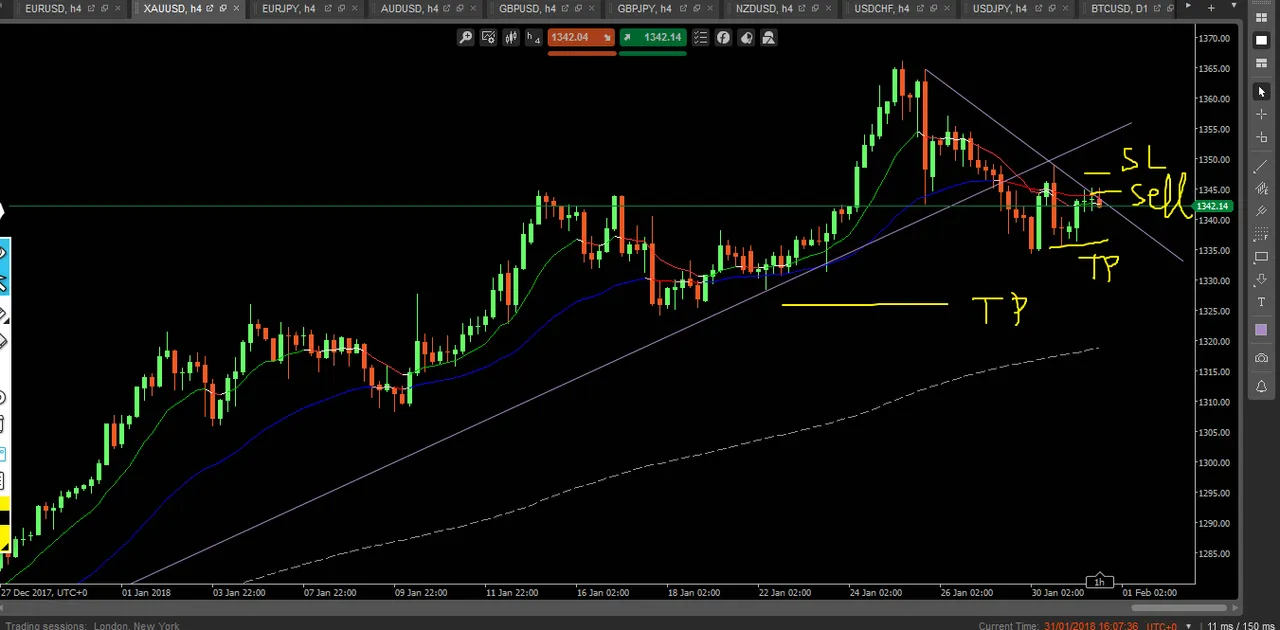Screen dimensions: 1280x630
Task: Choose the down arrow marker tool
Action: [1261, 280]
